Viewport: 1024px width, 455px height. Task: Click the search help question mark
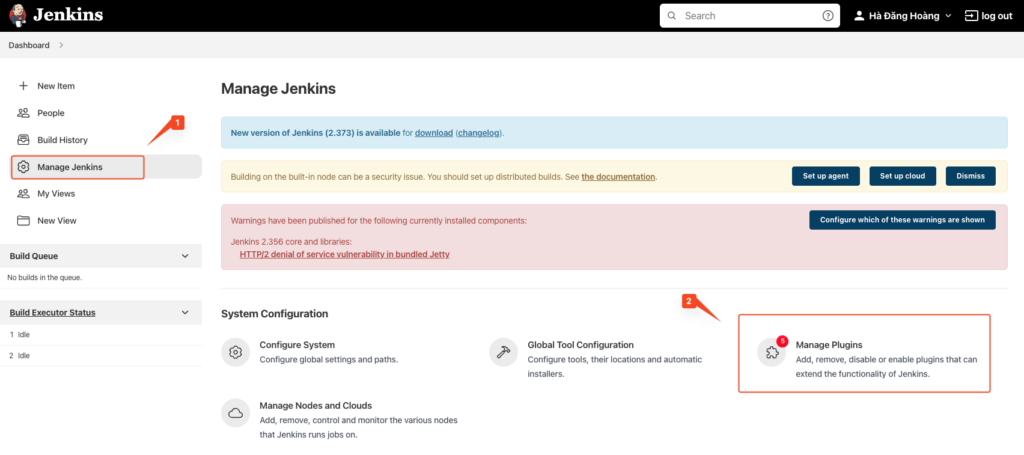coord(828,16)
